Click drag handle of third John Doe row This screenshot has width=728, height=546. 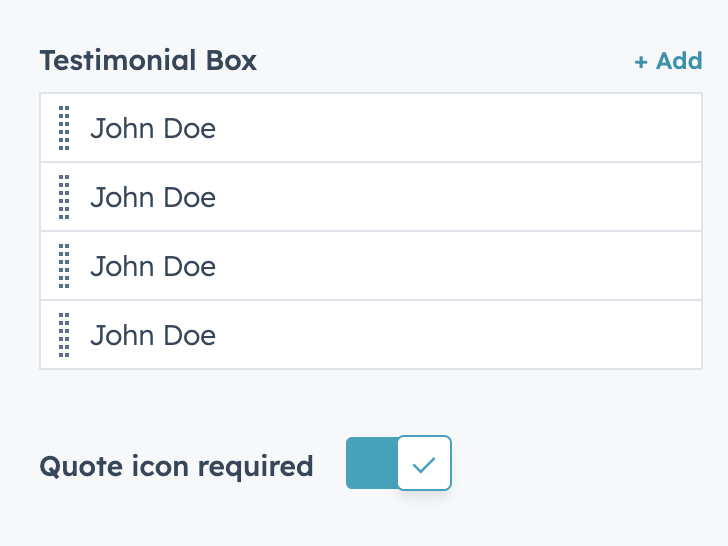[64, 266]
